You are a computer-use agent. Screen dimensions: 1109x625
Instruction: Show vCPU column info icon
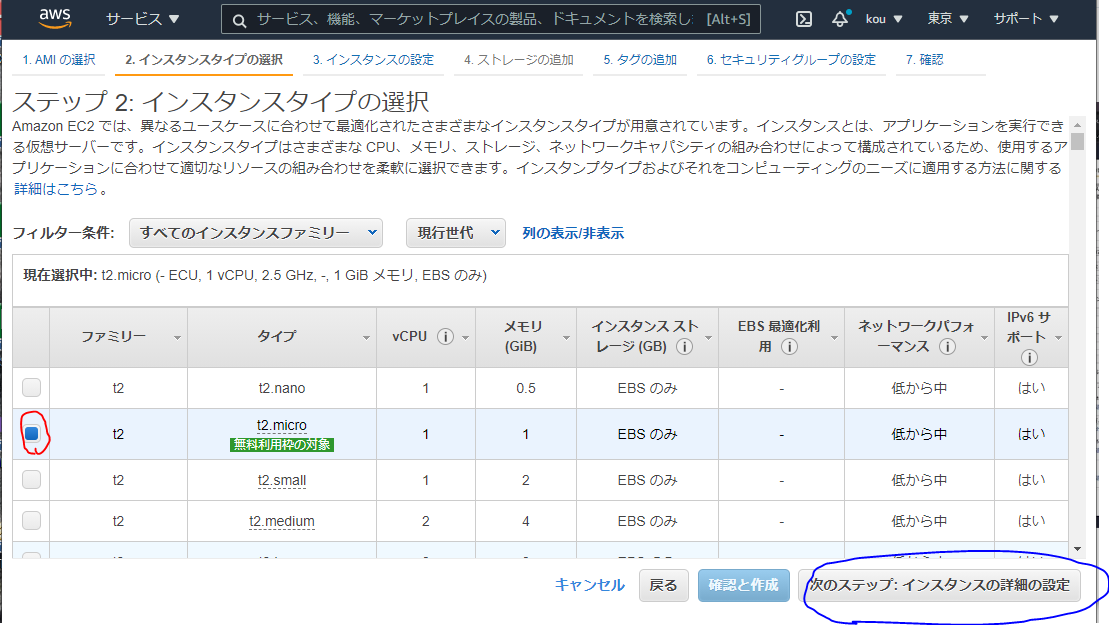[x=445, y=337]
